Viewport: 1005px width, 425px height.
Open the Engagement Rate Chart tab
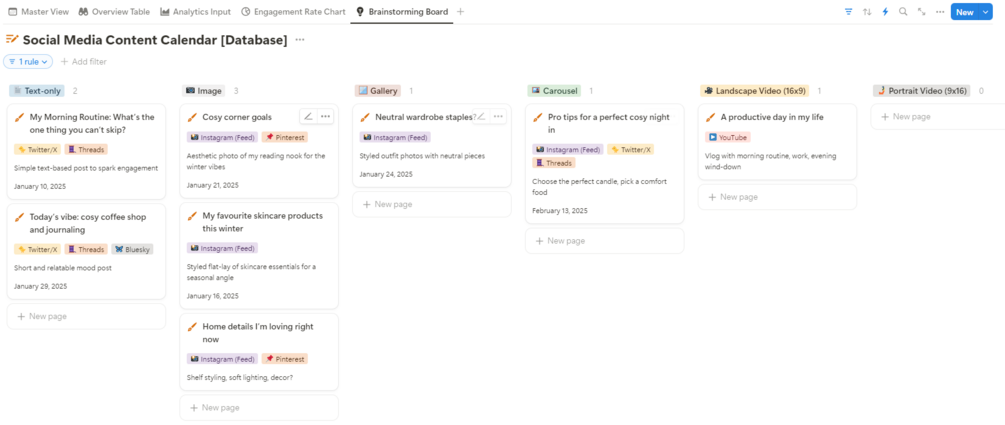coord(293,12)
